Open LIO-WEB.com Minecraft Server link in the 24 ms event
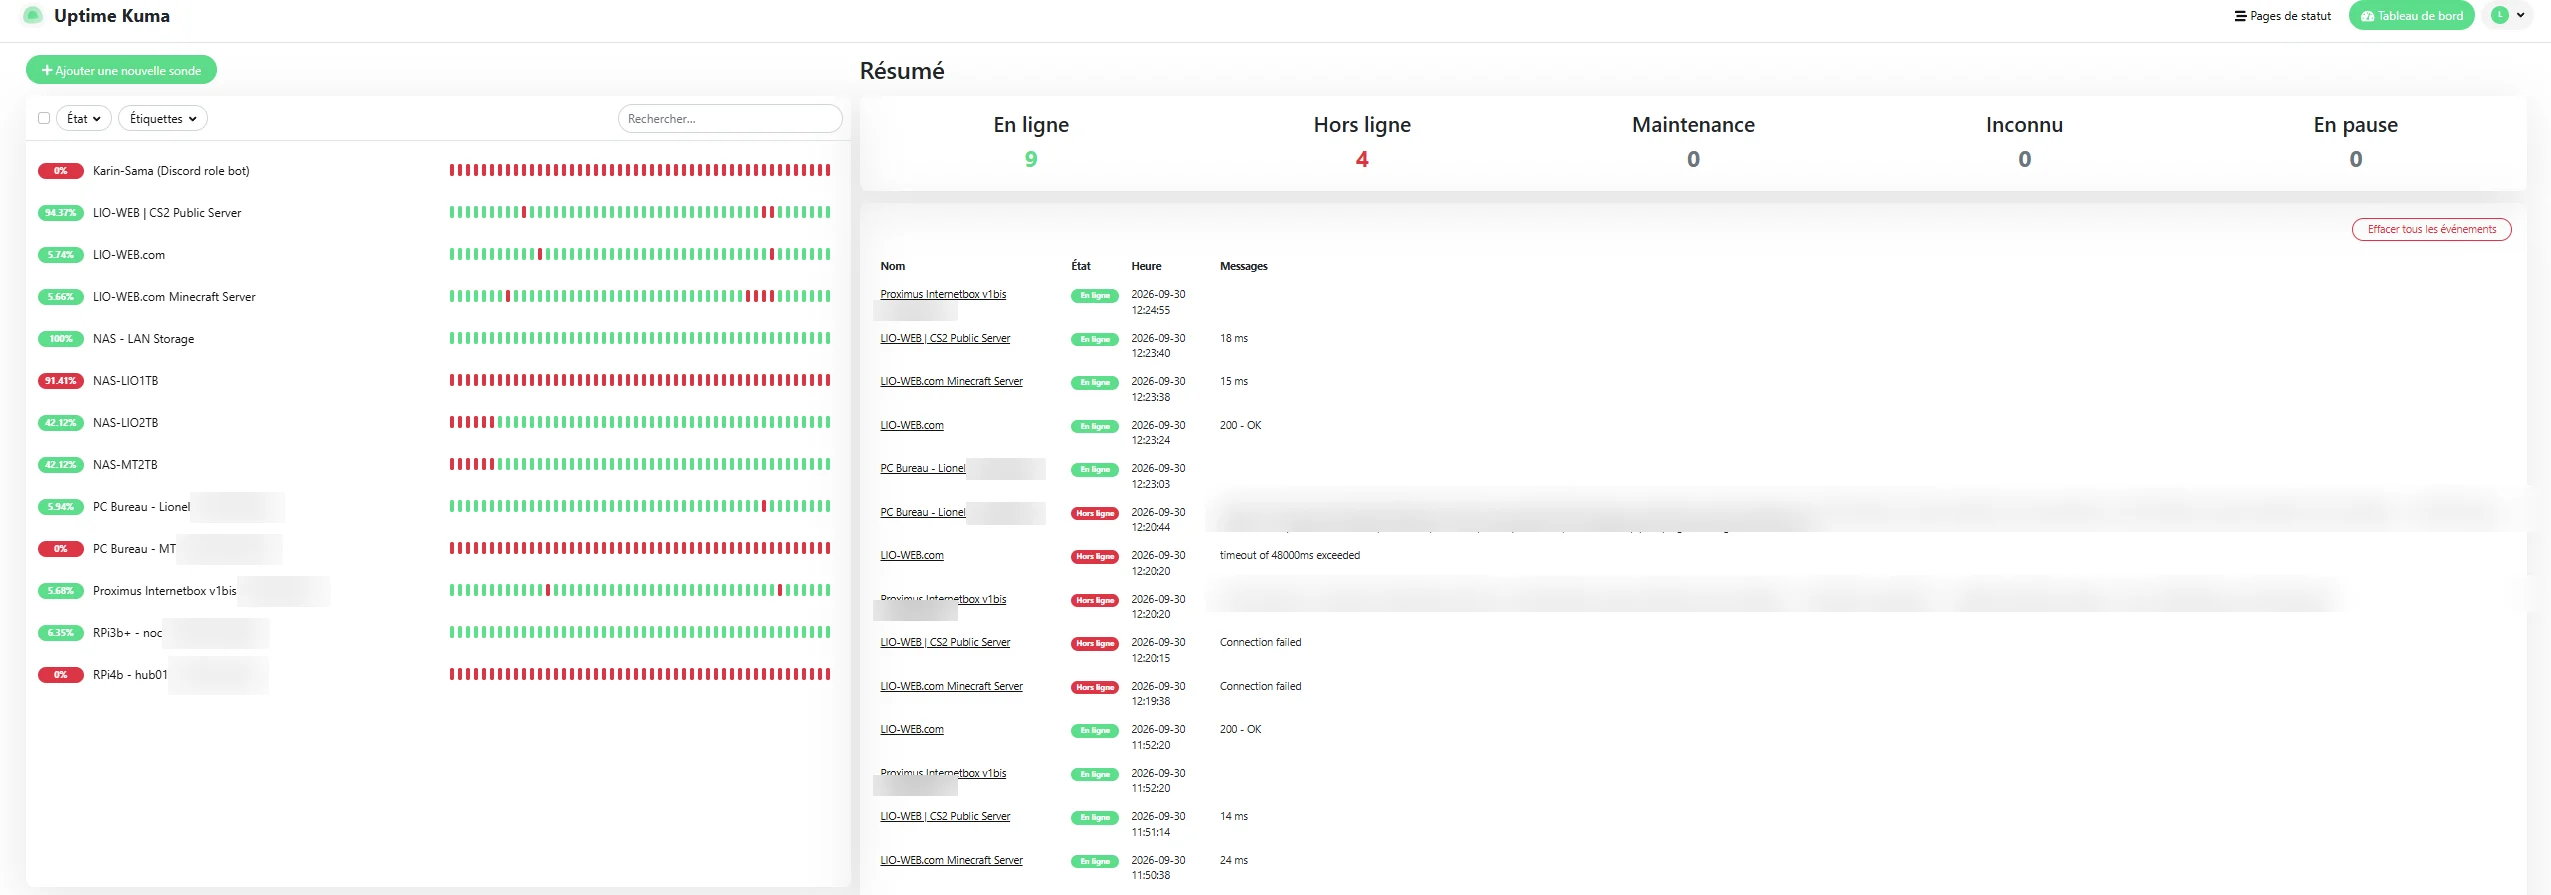 [951, 861]
